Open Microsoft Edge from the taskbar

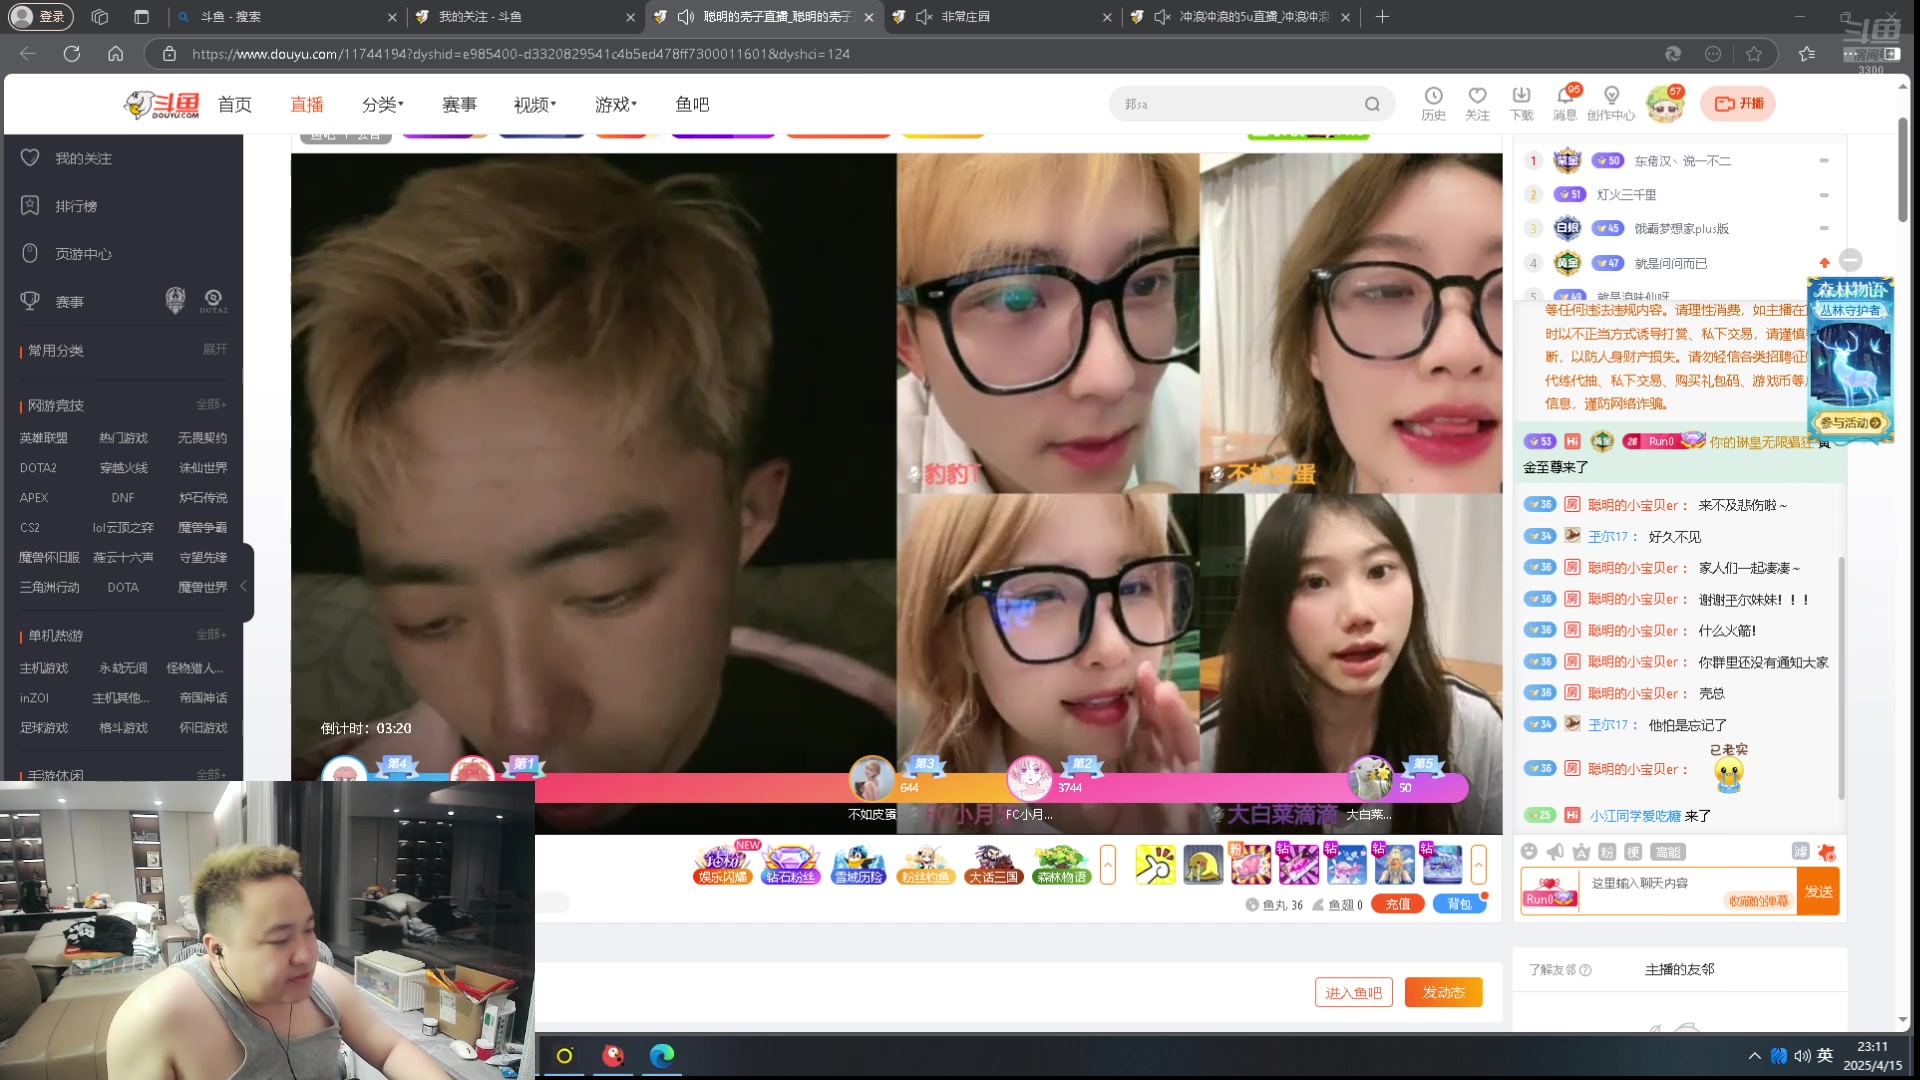(x=662, y=1055)
